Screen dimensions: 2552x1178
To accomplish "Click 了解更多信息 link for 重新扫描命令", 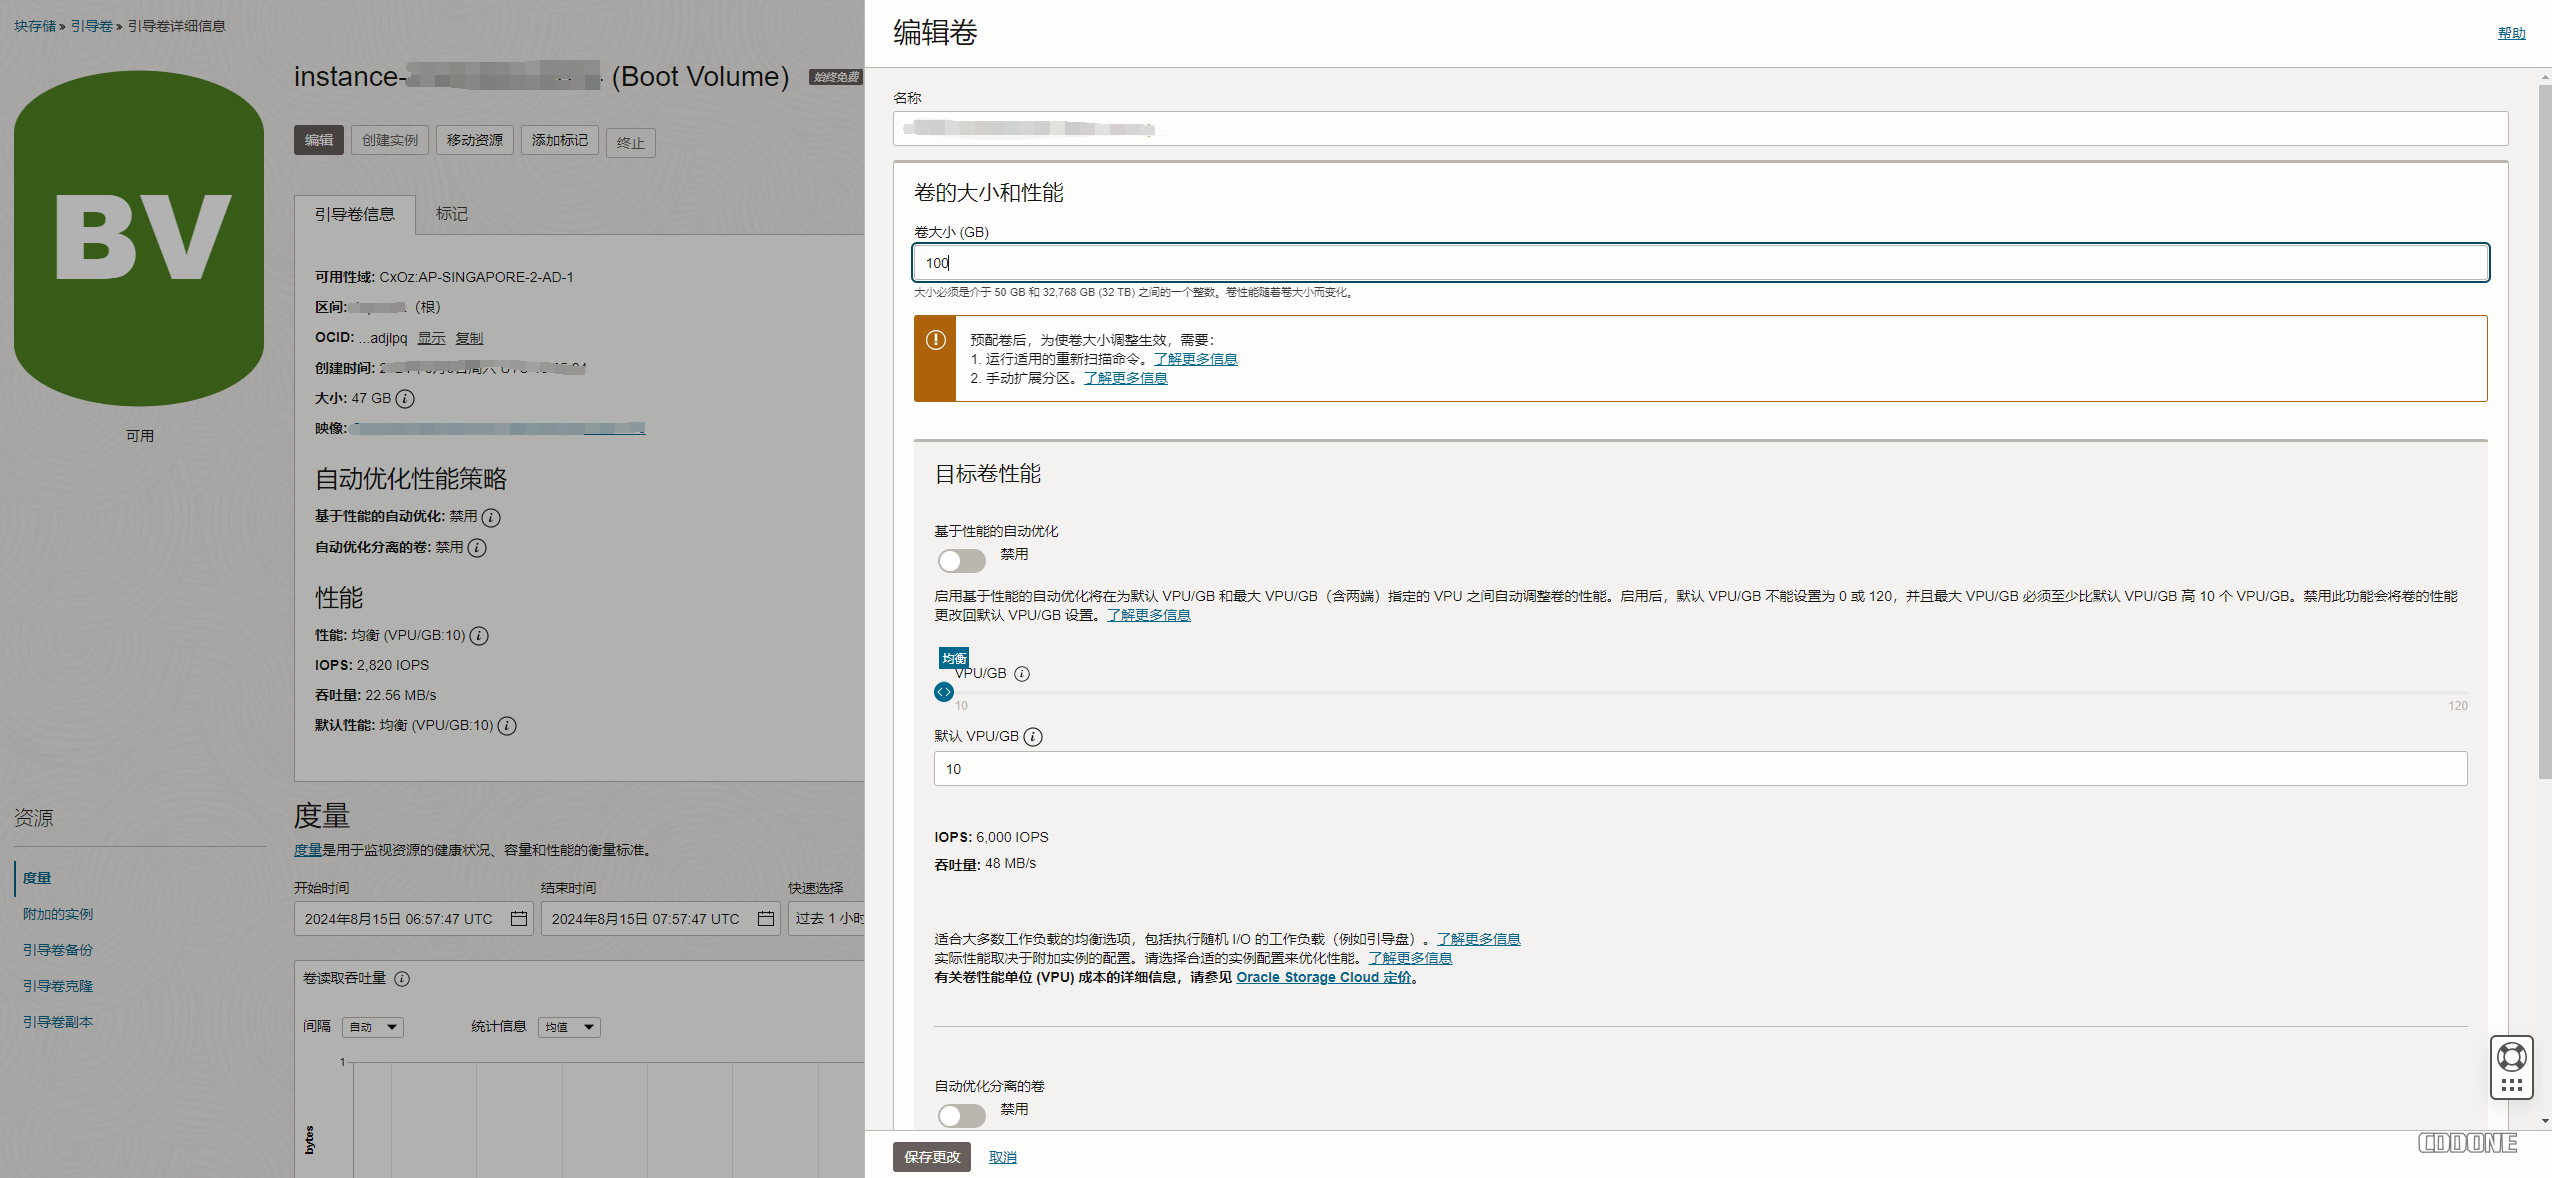I will (1196, 359).
